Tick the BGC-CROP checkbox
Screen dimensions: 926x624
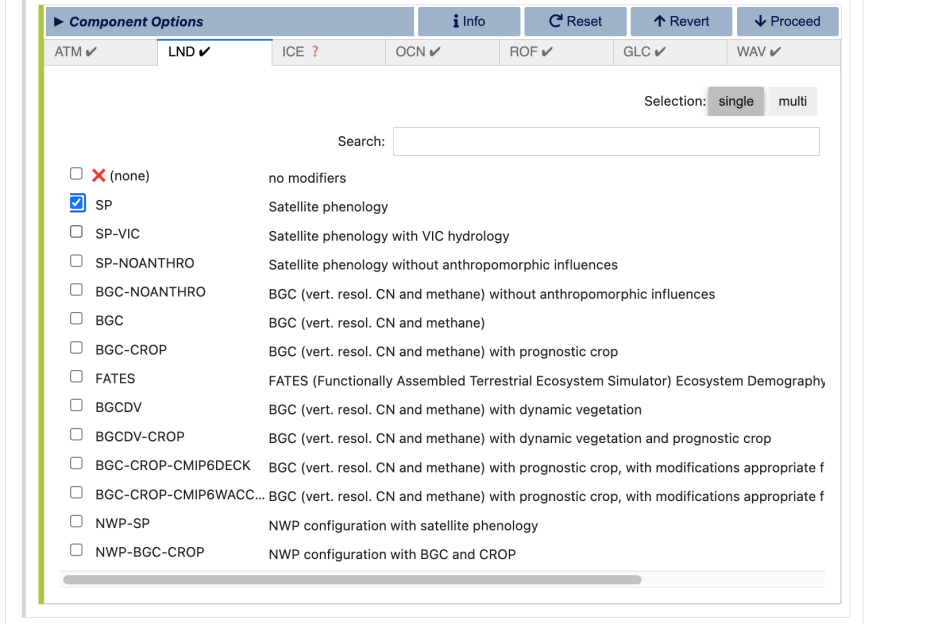click(x=77, y=349)
